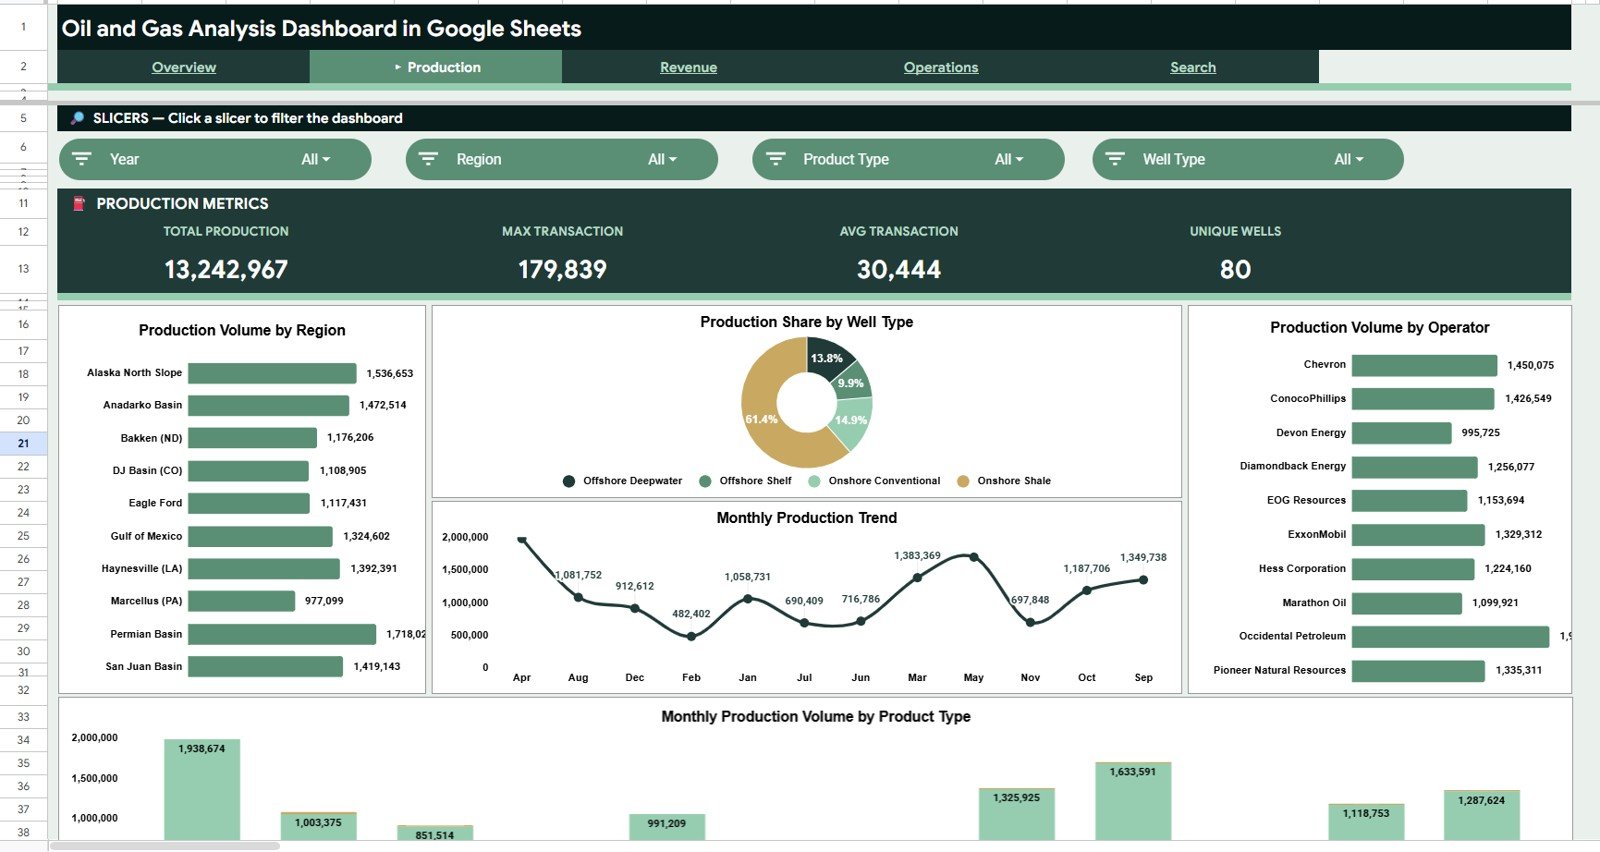Click the Gulf of Mexico bar
The image size is (1600, 852).
[x=260, y=536]
